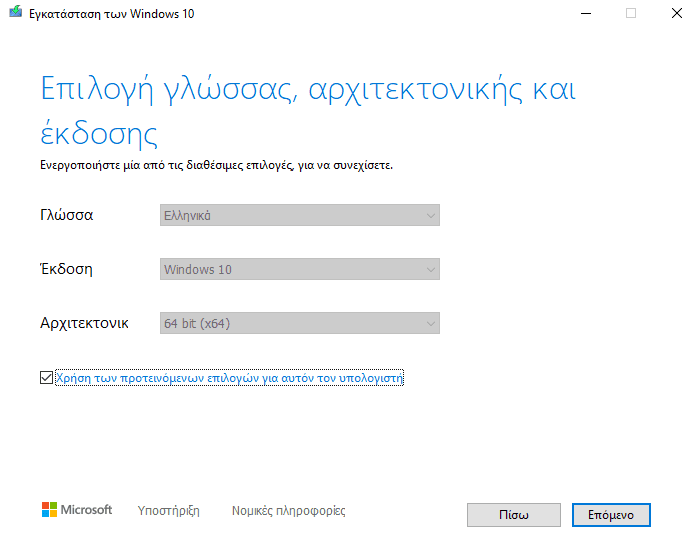Open the Έκδοση dropdown showing Windows 10
Image resolution: width=700 pixels, height=547 pixels.
[x=300, y=269]
